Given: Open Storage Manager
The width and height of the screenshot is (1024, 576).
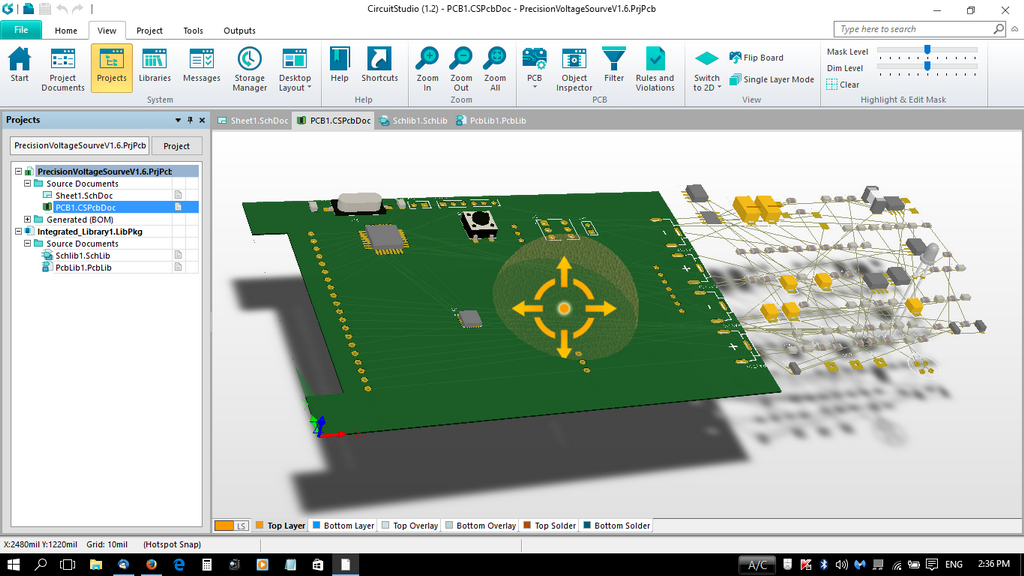Looking at the screenshot, I should tap(249, 69).
